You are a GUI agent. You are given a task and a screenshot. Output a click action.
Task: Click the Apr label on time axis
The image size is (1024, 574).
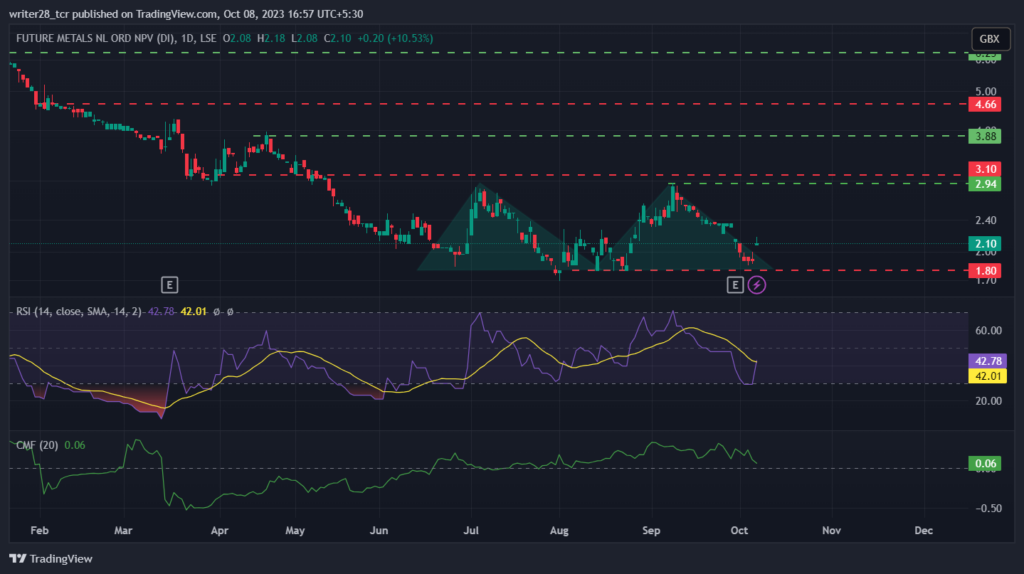(x=219, y=530)
